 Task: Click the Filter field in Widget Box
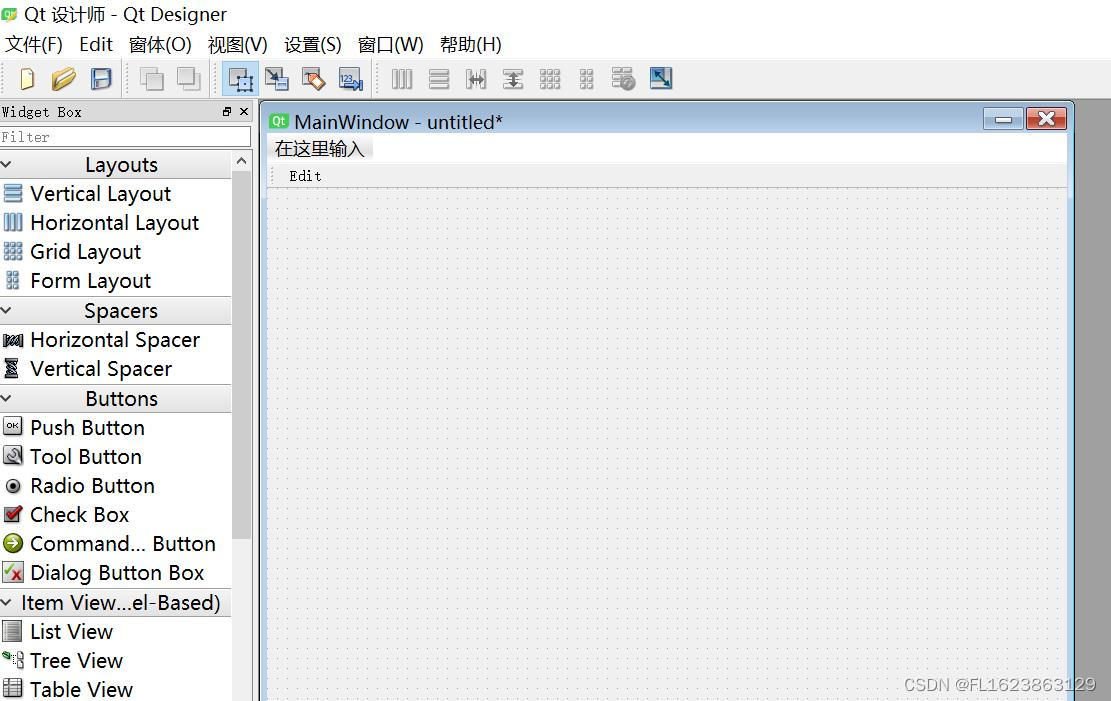[x=125, y=137]
